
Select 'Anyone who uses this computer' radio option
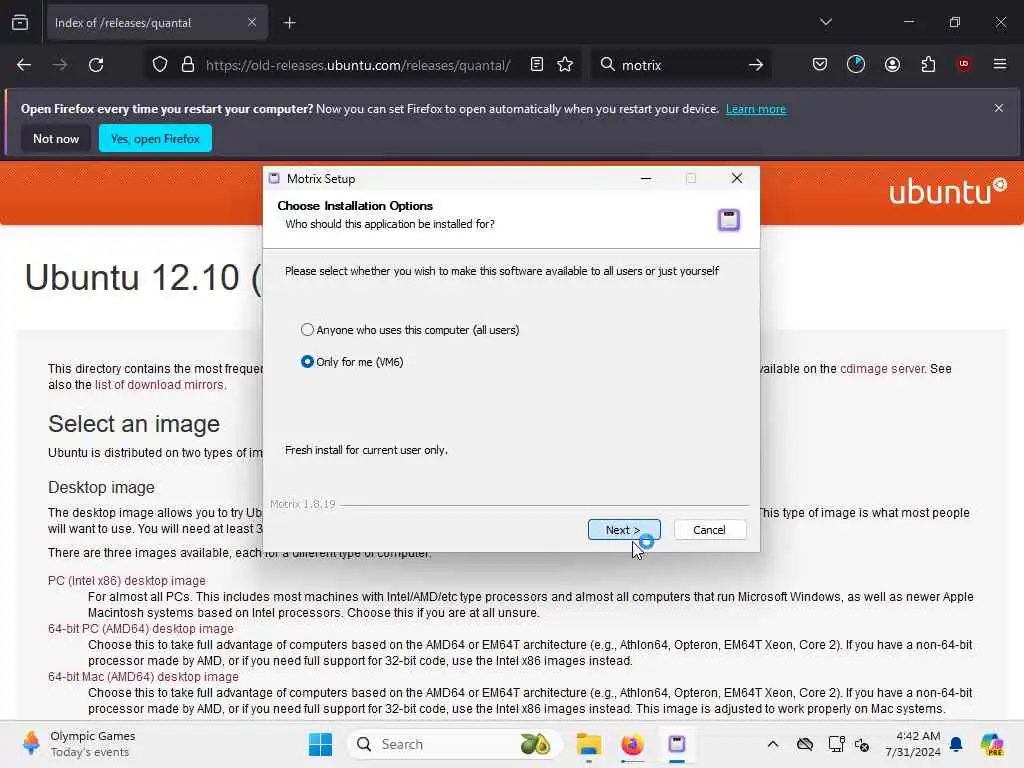coord(409,330)
